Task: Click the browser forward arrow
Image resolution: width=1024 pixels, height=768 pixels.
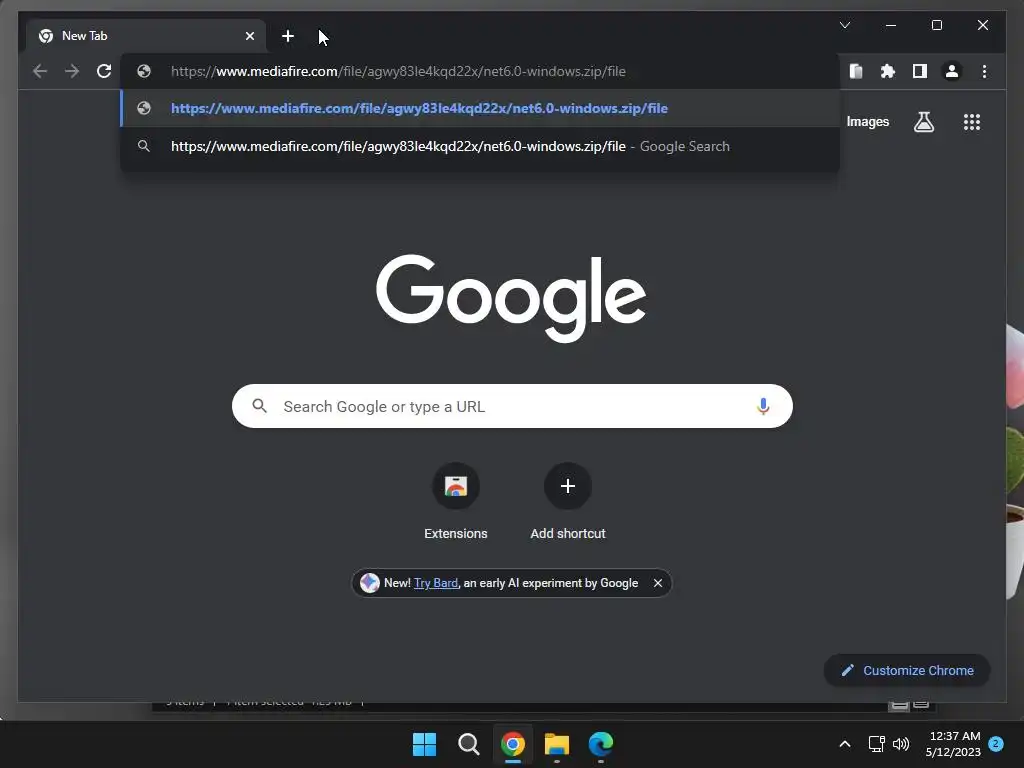Action: [x=72, y=71]
